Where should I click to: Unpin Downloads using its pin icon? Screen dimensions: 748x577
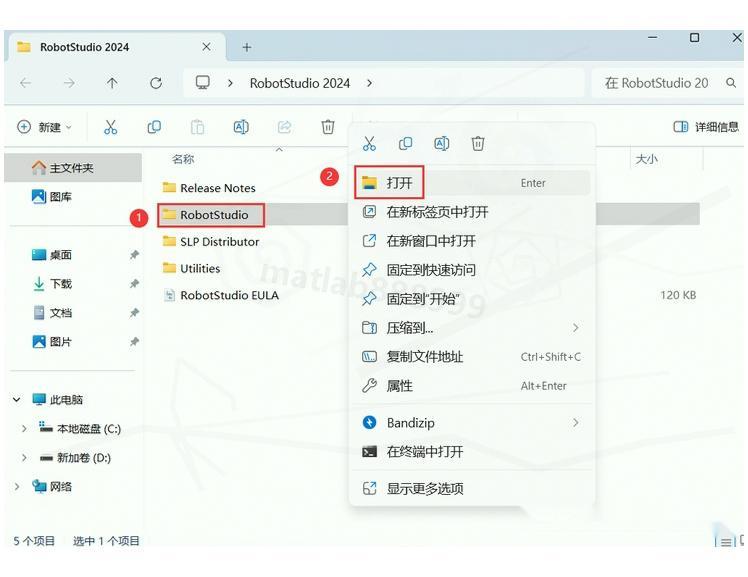(x=135, y=284)
